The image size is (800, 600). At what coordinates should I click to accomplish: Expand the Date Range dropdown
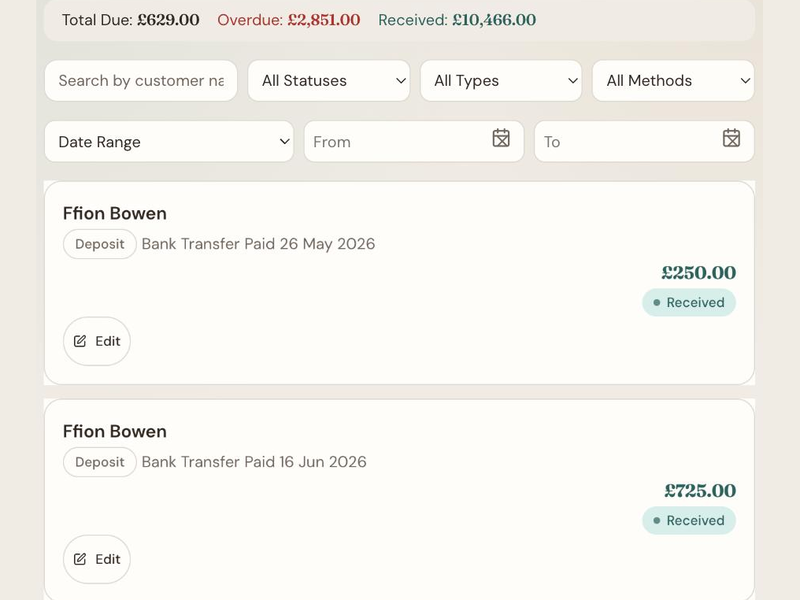[x=169, y=141]
